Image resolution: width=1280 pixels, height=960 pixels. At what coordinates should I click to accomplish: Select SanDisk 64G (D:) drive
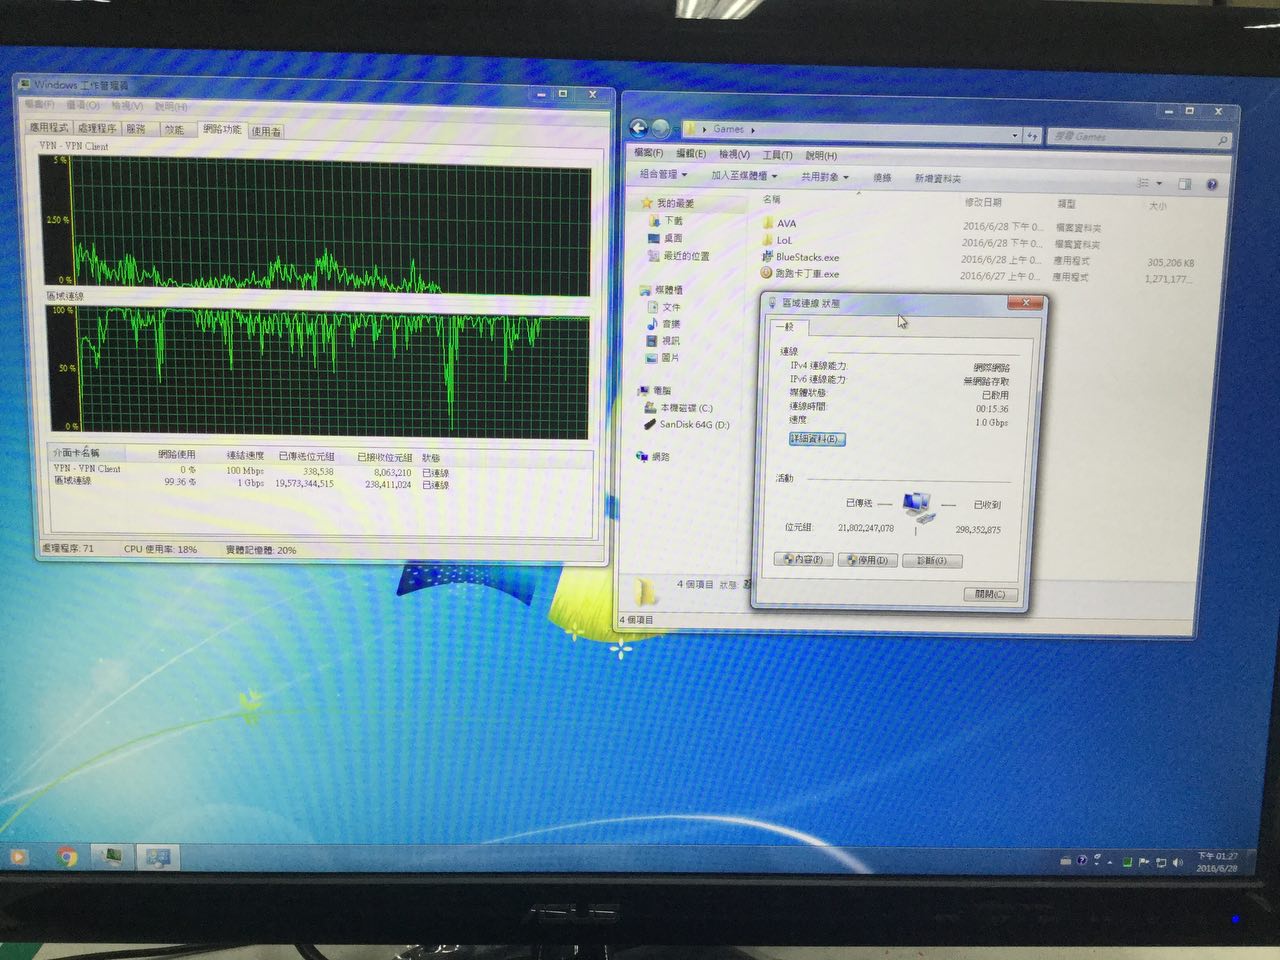tap(693, 424)
